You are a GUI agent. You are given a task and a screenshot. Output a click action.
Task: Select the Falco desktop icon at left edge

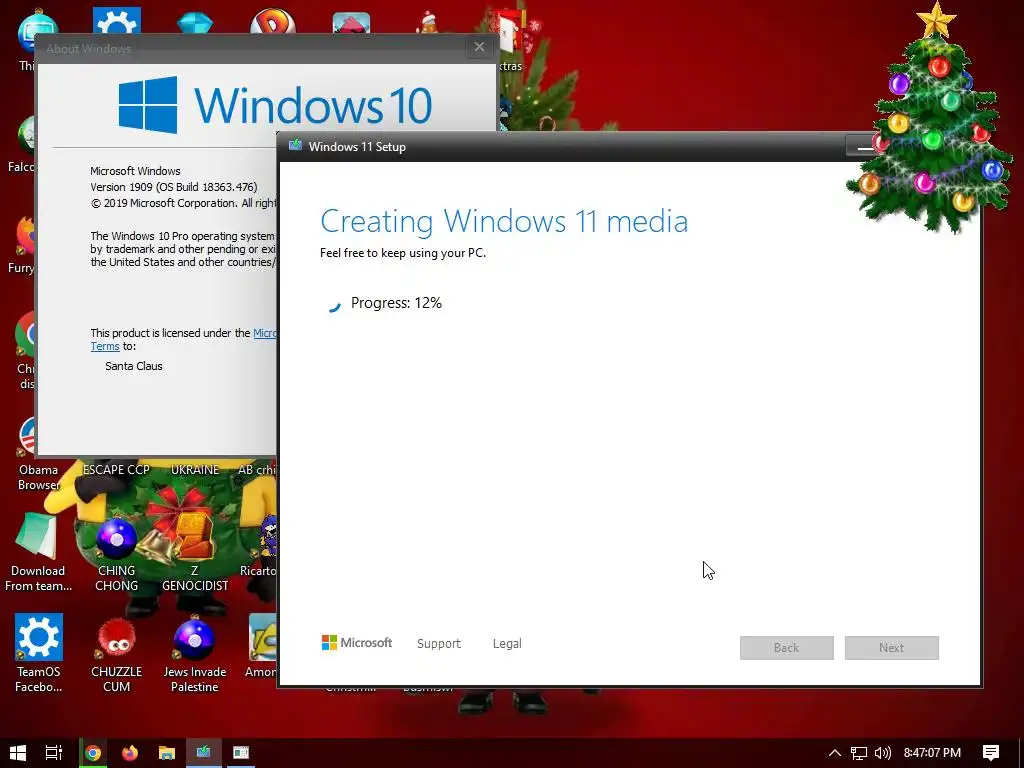[22, 145]
